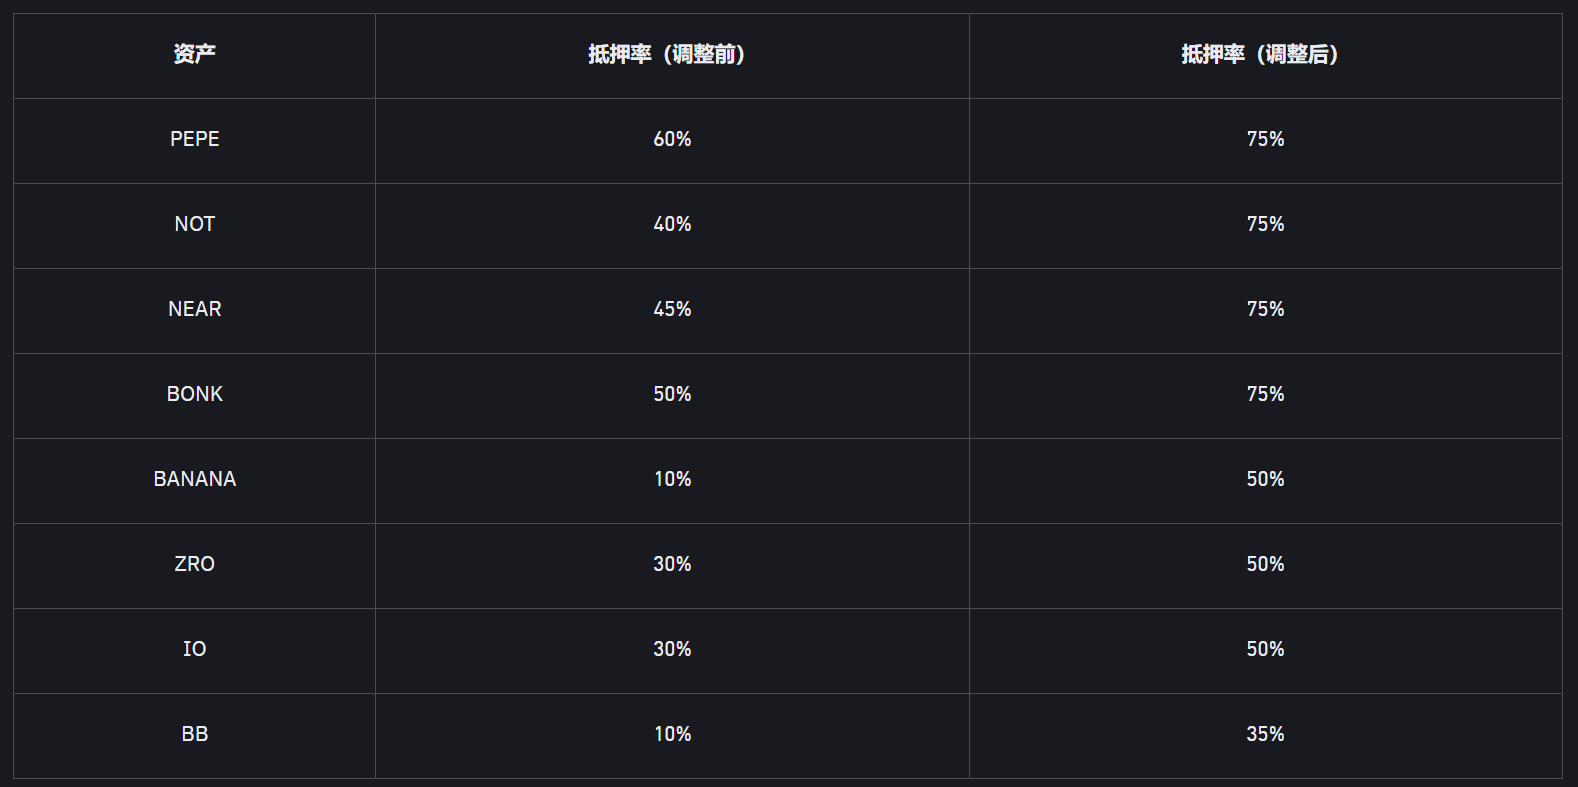The width and height of the screenshot is (1578, 787).
Task: Click ZRO's 30% pre-adjustment rate
Action: tap(672, 565)
